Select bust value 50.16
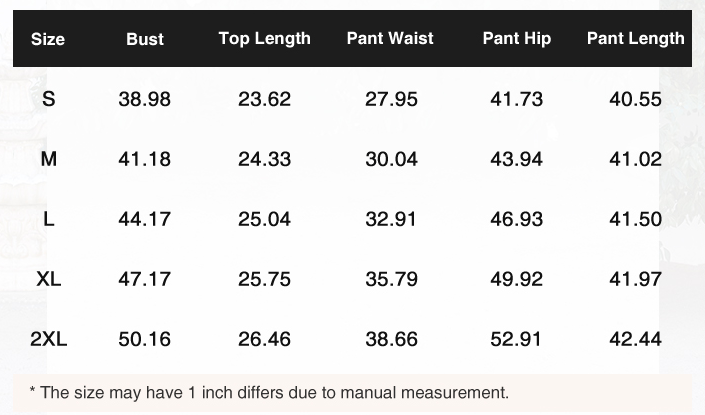 [145, 339]
